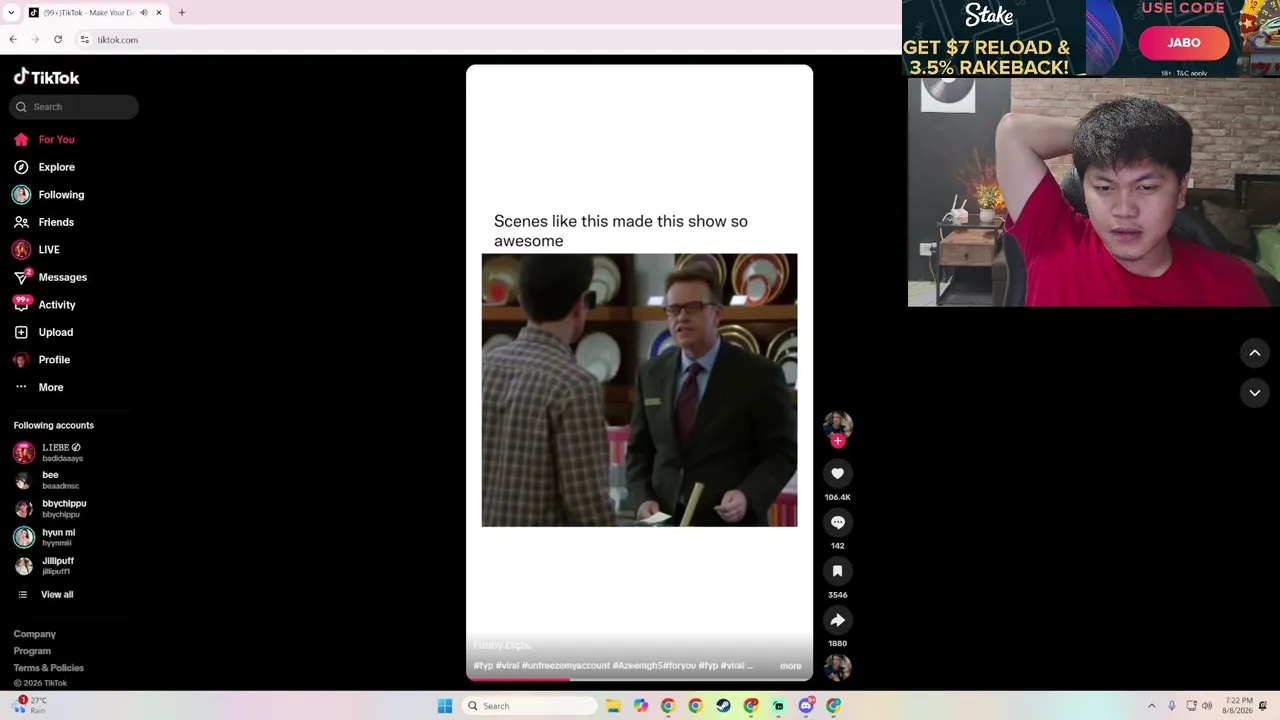
Task: Open Discord from the taskbar
Action: coord(806,706)
